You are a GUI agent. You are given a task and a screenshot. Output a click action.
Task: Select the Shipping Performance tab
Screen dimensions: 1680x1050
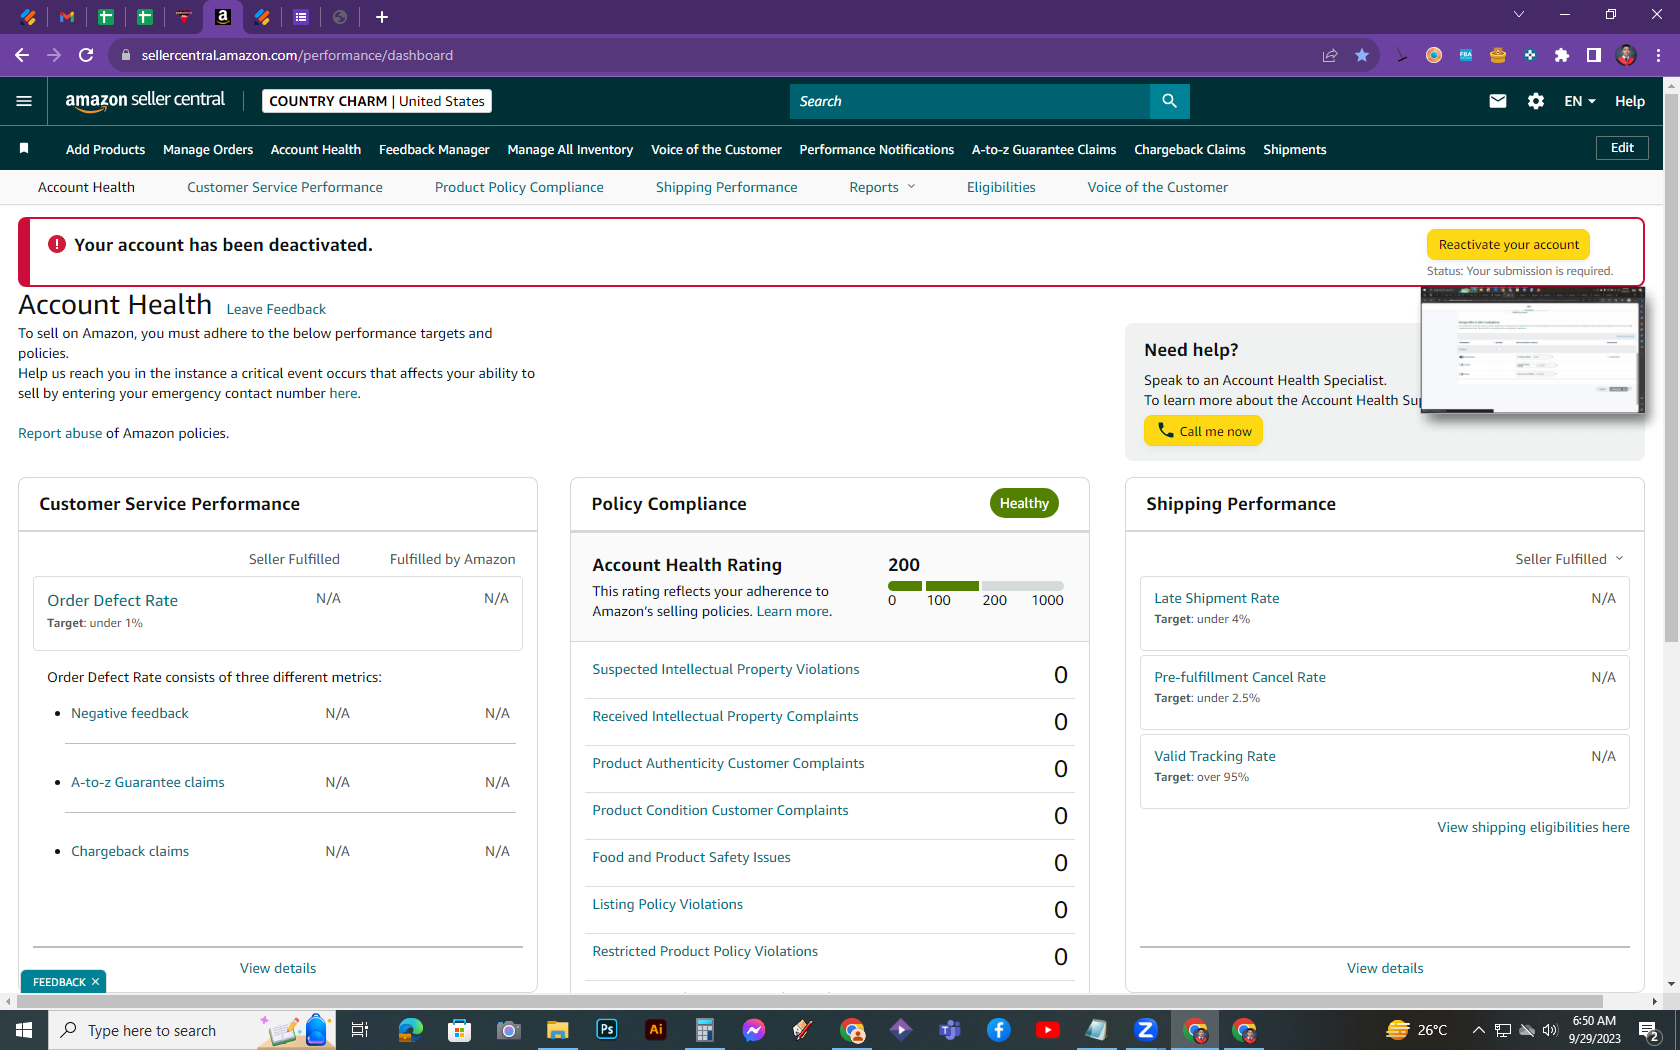coord(727,187)
